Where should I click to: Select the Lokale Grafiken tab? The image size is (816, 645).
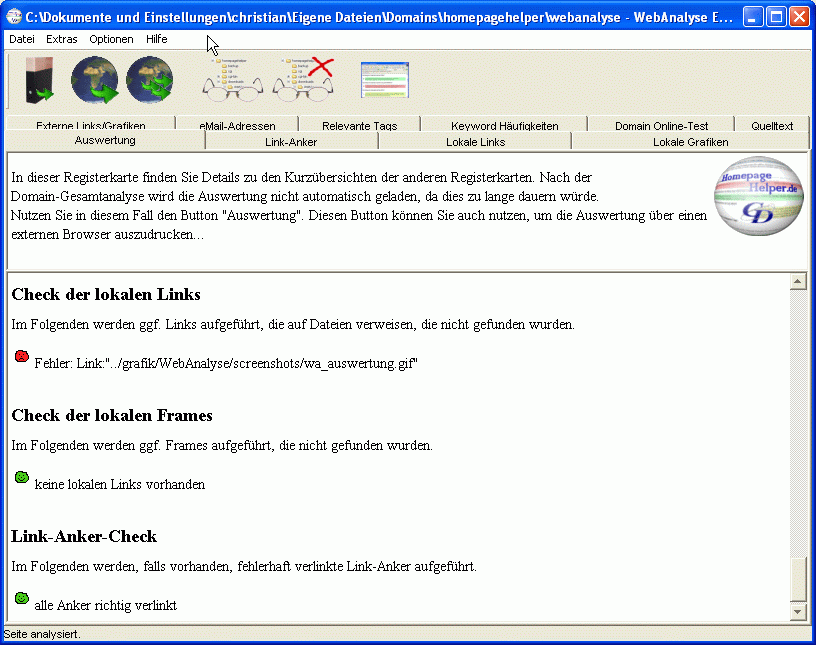(x=690, y=142)
